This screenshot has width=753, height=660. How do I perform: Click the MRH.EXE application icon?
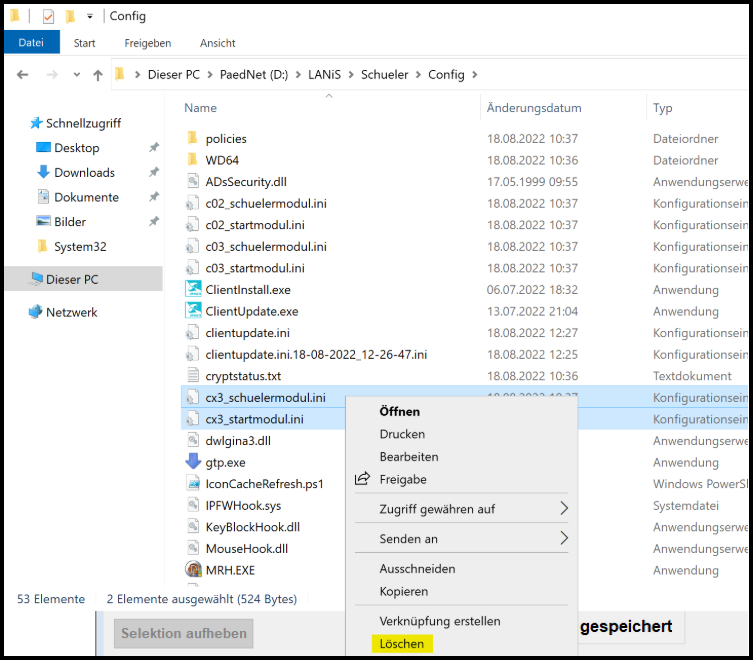pos(193,570)
